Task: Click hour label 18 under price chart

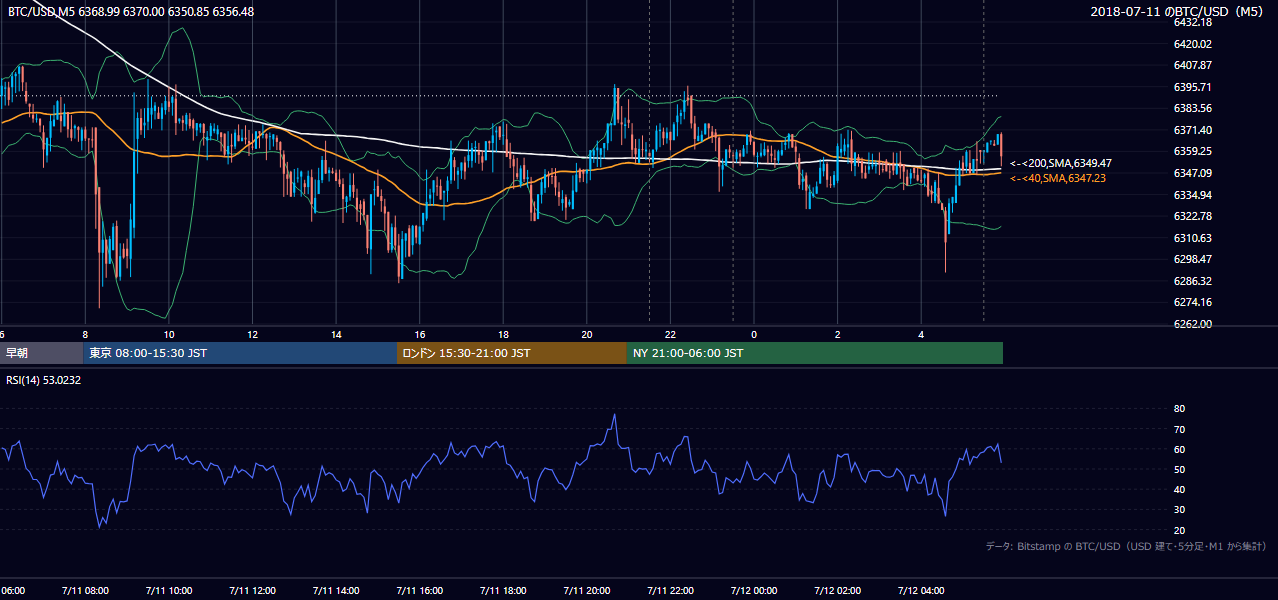Action: click(x=503, y=335)
